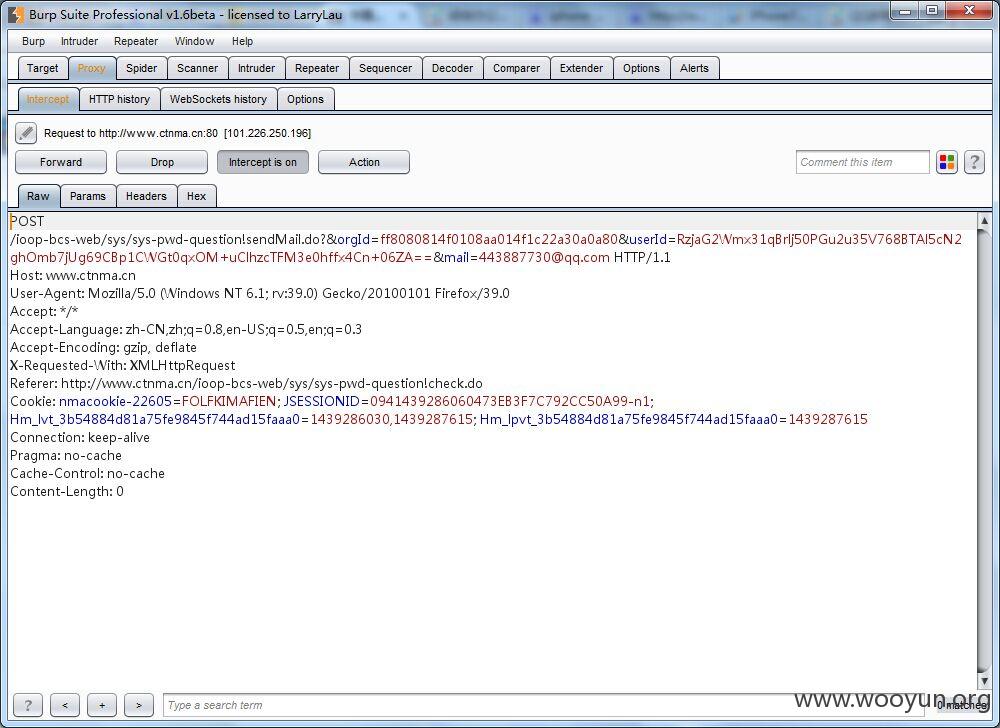Click the Cache-Control: no-cache line
The image size is (1000, 728).
pos(87,473)
